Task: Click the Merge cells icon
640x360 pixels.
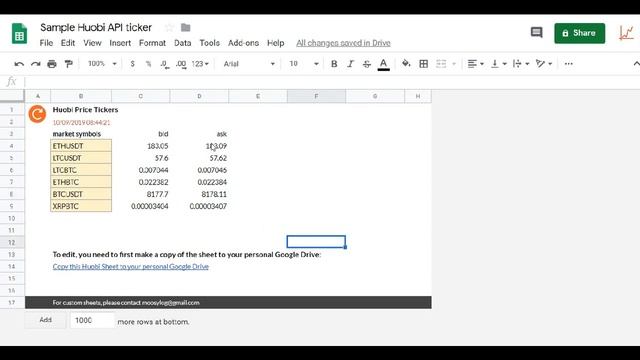Action: point(441,64)
